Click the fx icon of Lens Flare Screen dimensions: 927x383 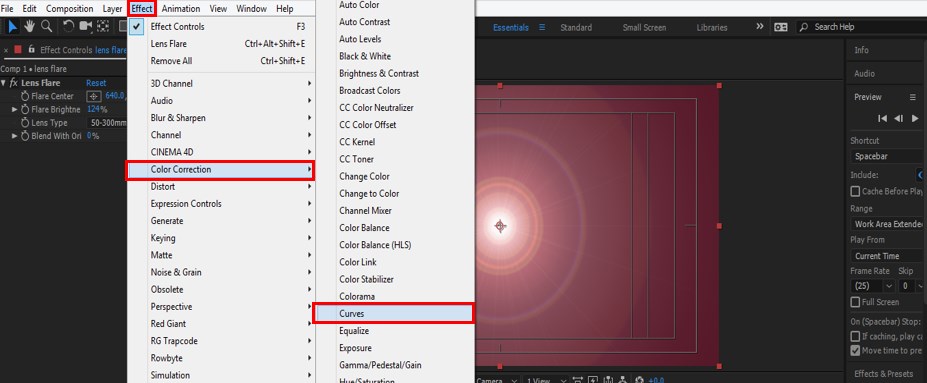click(x=14, y=83)
